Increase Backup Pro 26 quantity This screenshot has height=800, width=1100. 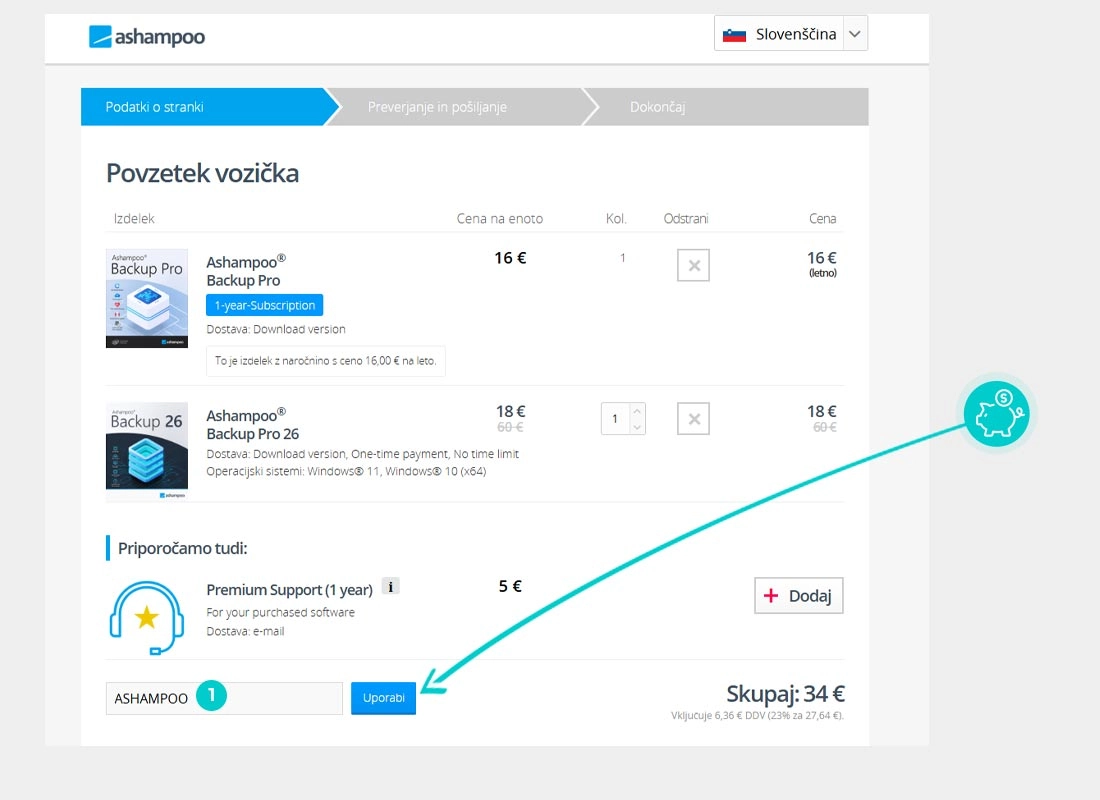pyautogui.click(x=637, y=411)
